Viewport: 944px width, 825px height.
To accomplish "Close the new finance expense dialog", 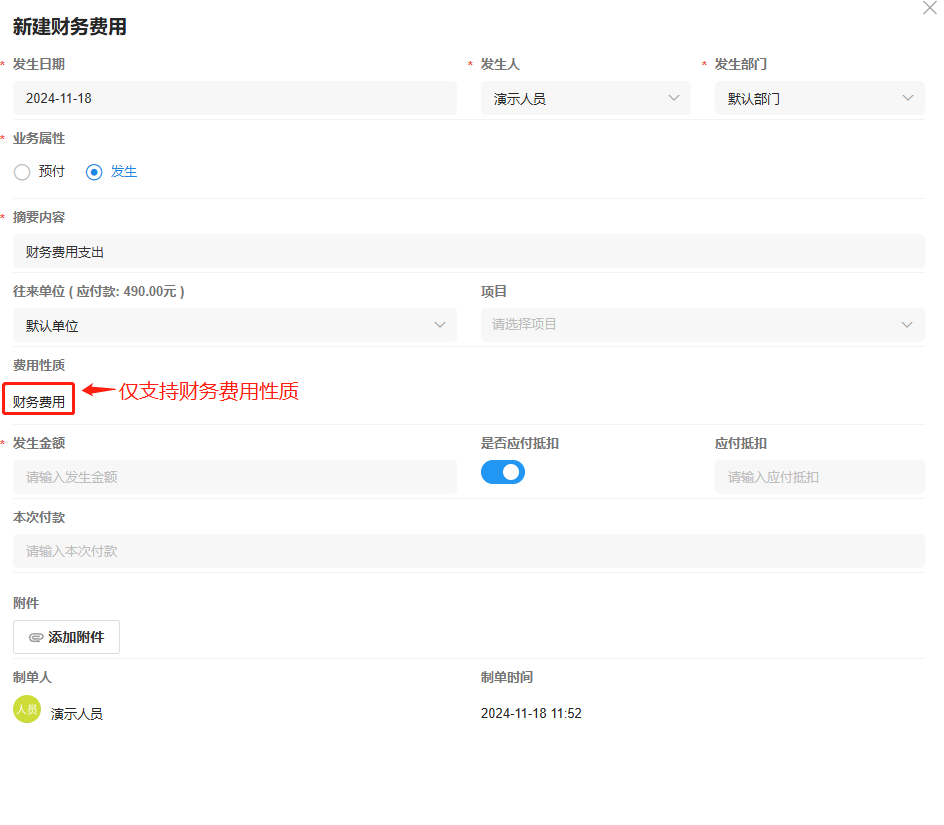I will pyautogui.click(x=929, y=7).
